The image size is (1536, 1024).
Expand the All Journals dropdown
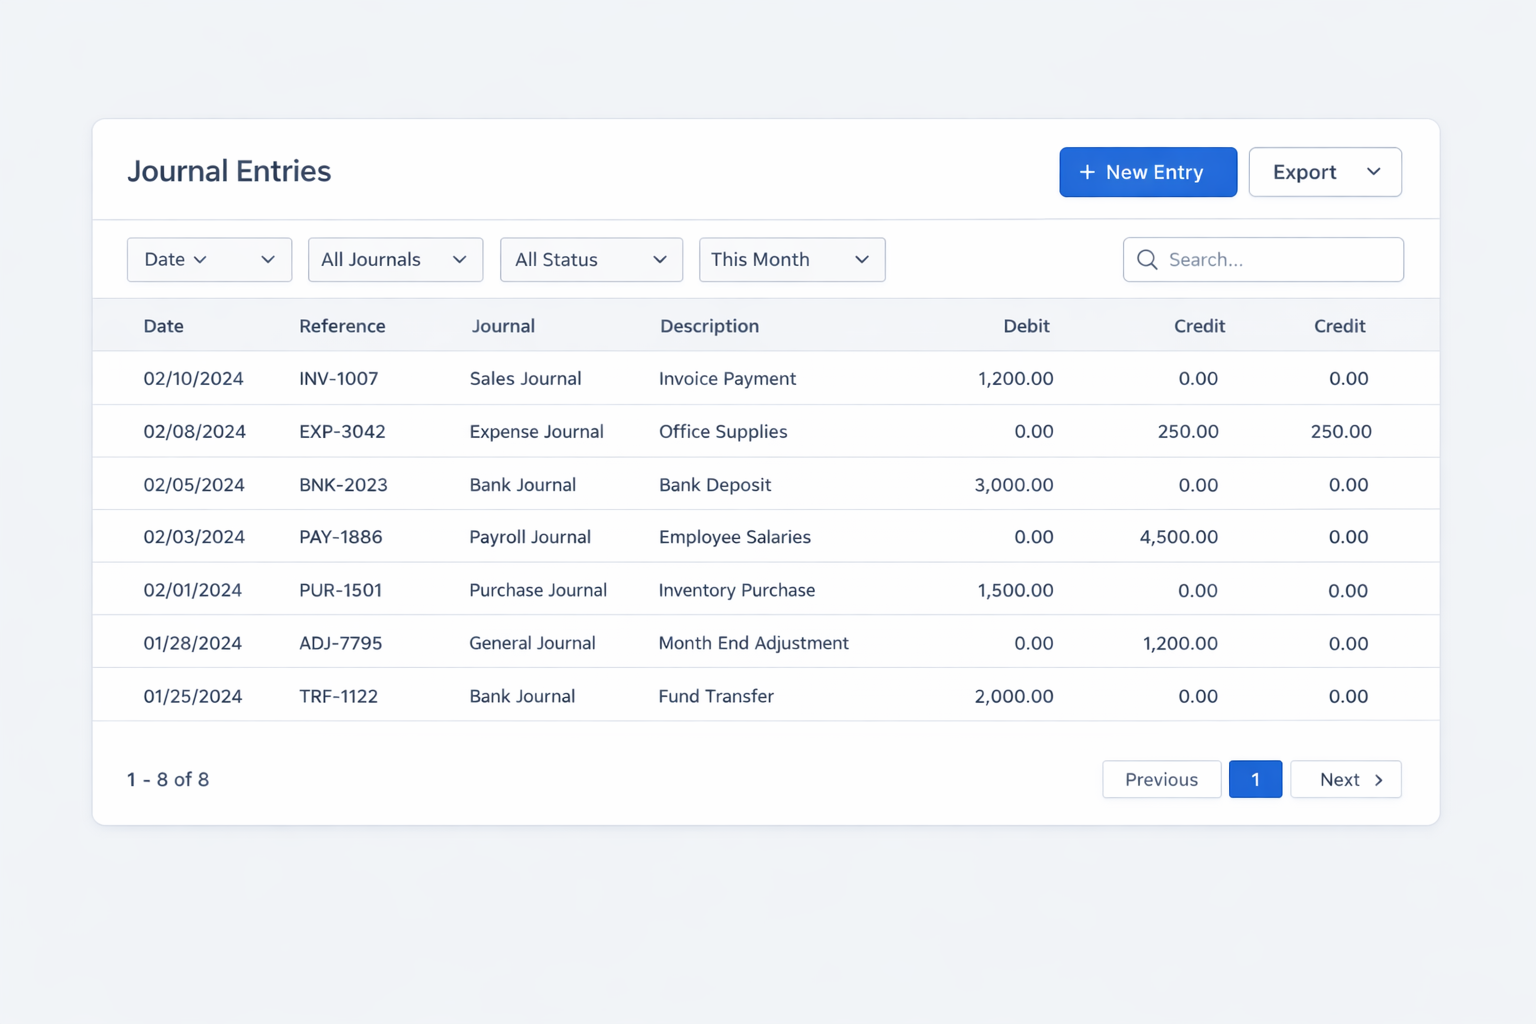pyautogui.click(x=395, y=260)
